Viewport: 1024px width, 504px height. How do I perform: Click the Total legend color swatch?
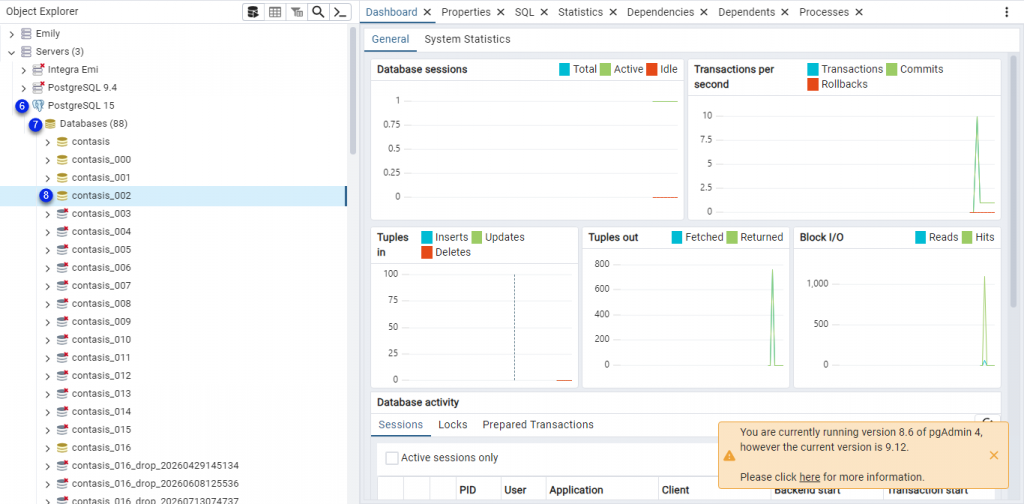pyautogui.click(x=565, y=69)
